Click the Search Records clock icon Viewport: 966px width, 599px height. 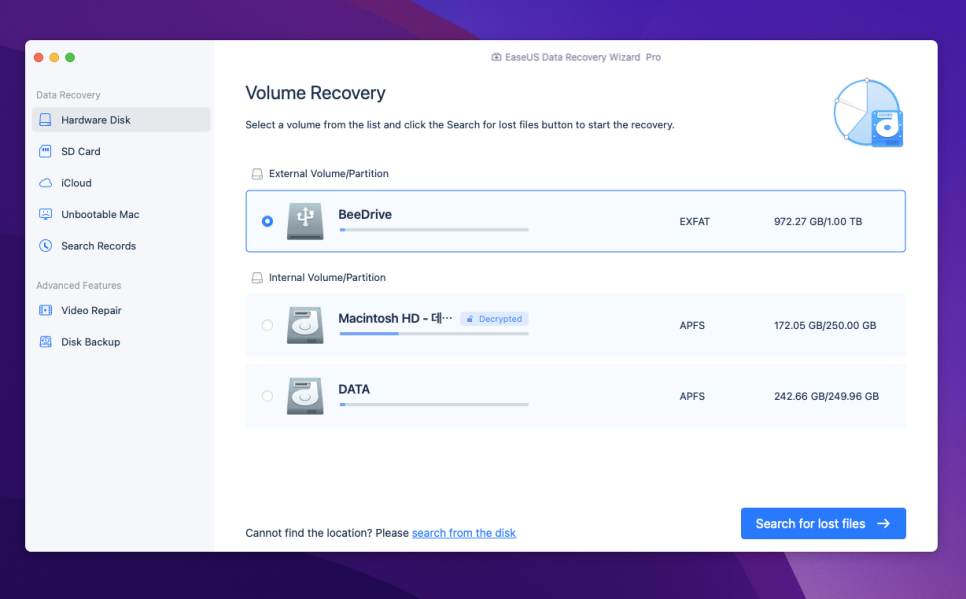click(x=46, y=245)
